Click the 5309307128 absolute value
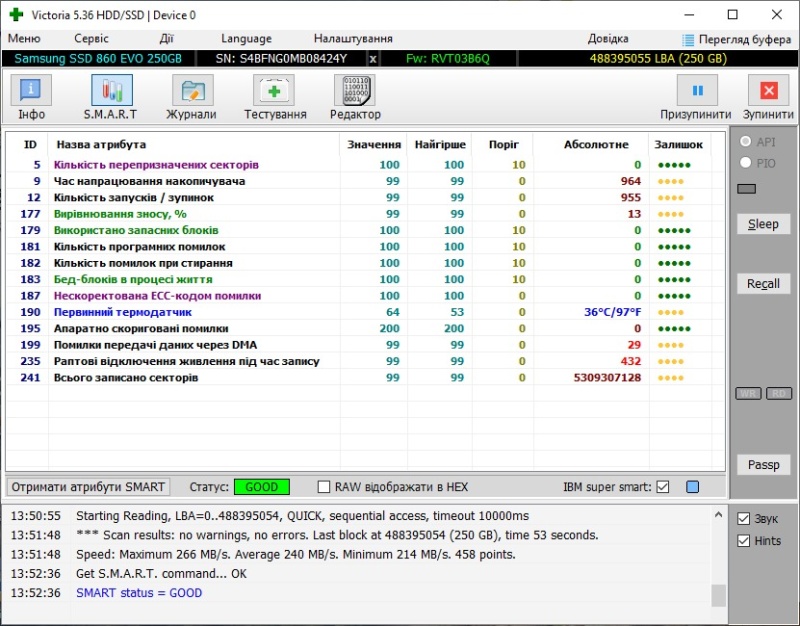 click(607, 378)
